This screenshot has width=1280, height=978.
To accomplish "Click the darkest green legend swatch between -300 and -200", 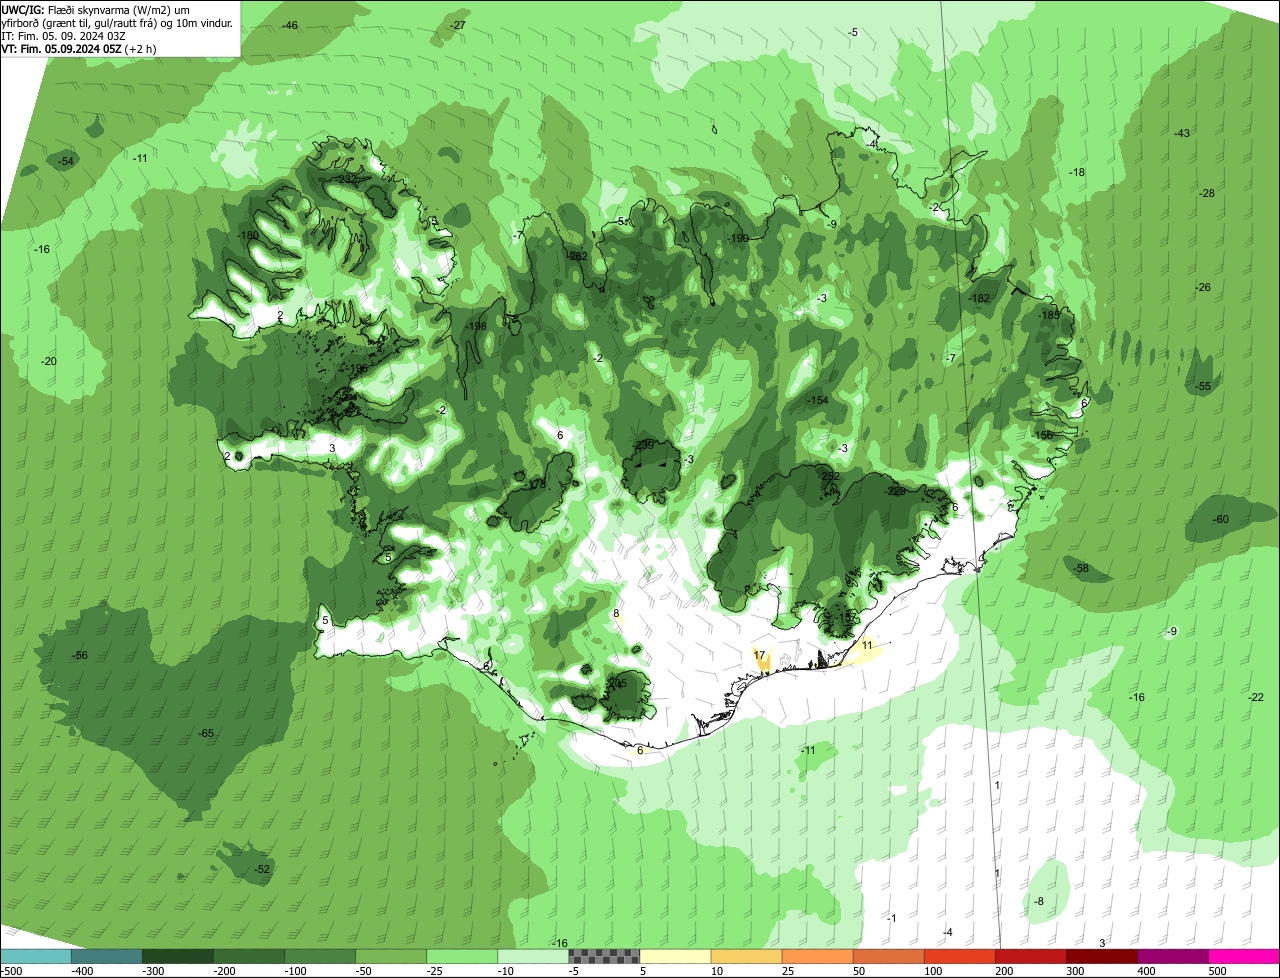I will (x=178, y=956).
